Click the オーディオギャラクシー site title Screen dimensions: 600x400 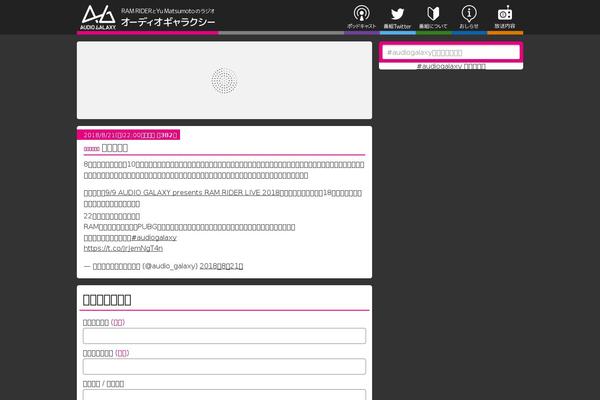168,22
